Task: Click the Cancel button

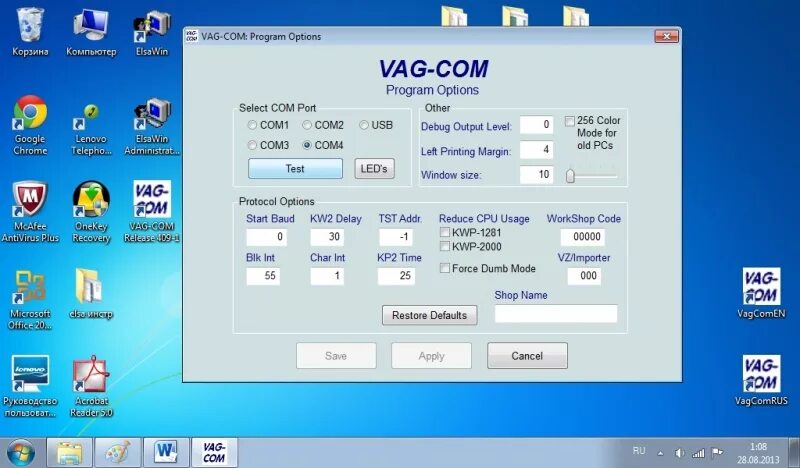Action: click(x=527, y=356)
